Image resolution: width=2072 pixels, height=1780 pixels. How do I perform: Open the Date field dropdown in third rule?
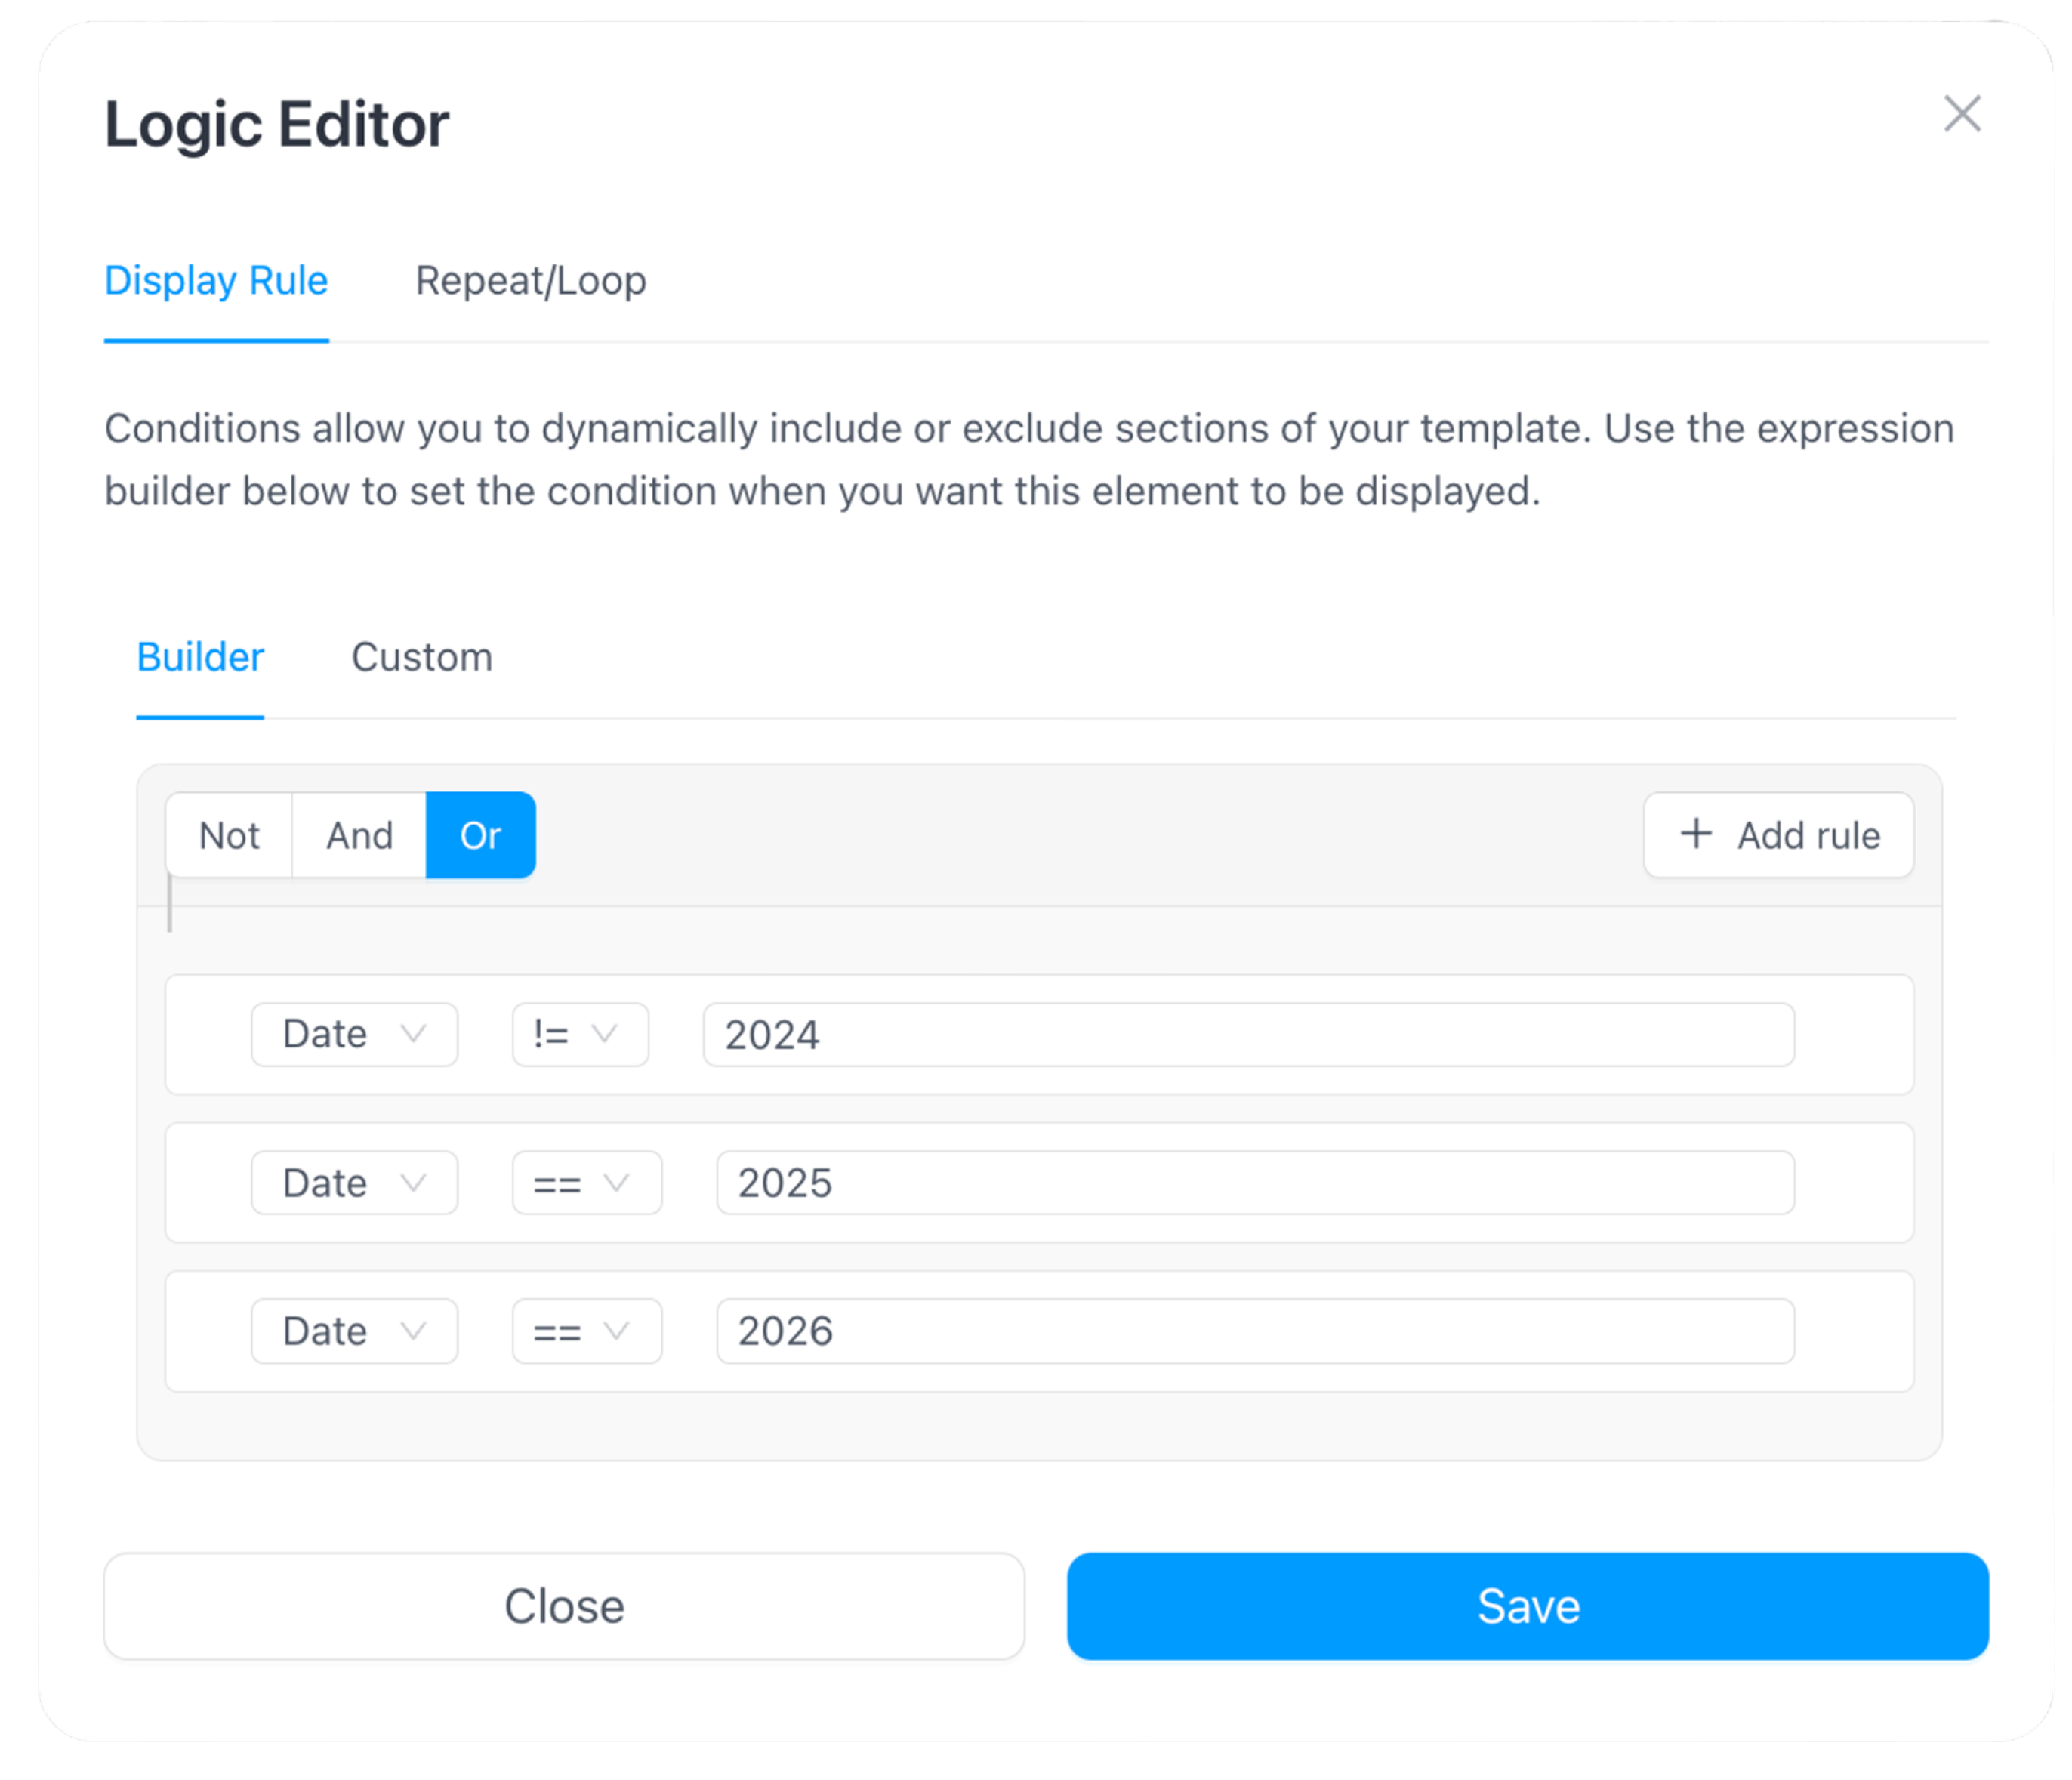tap(354, 1331)
